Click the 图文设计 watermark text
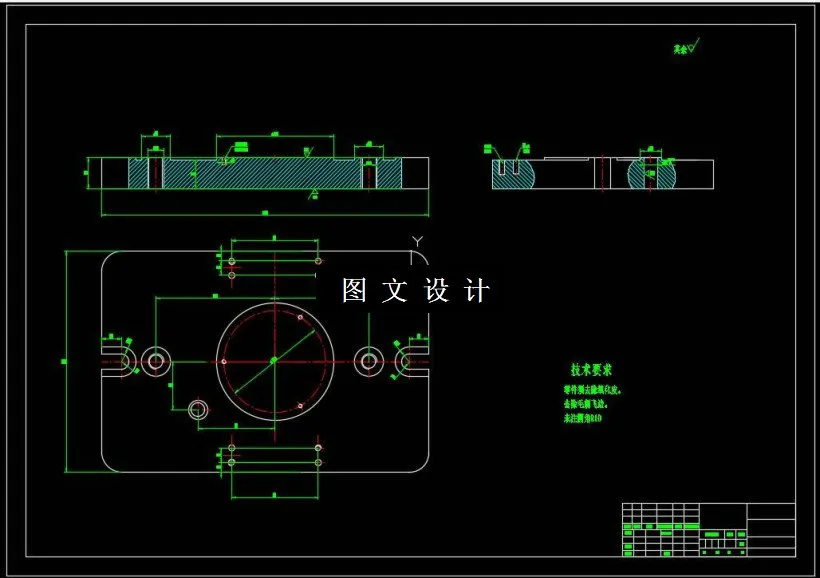Image resolution: width=820 pixels, height=578 pixels. point(413,289)
